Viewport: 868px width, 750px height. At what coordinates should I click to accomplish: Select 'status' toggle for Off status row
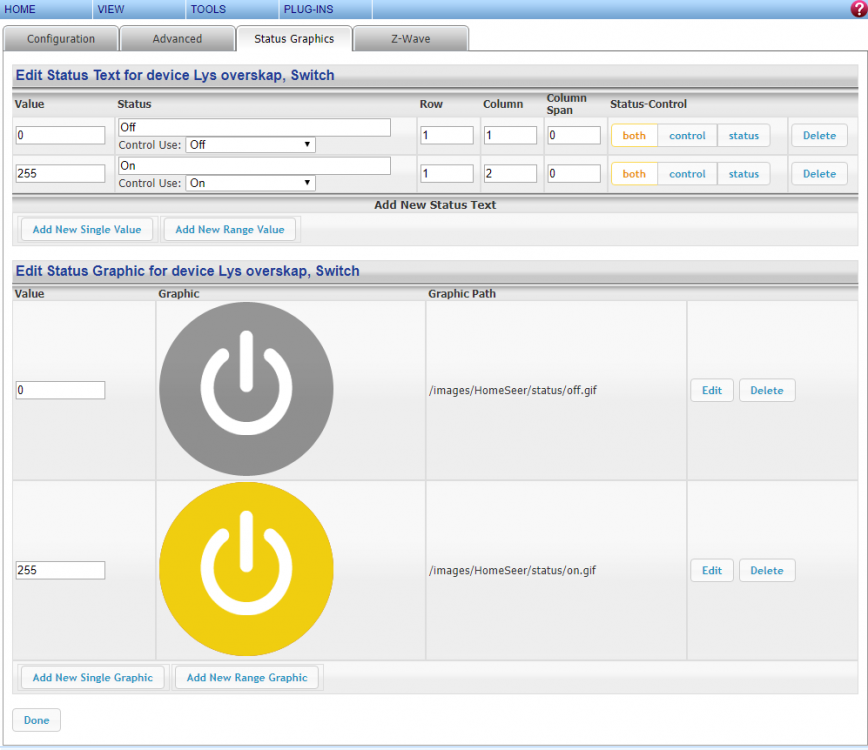[744, 136]
